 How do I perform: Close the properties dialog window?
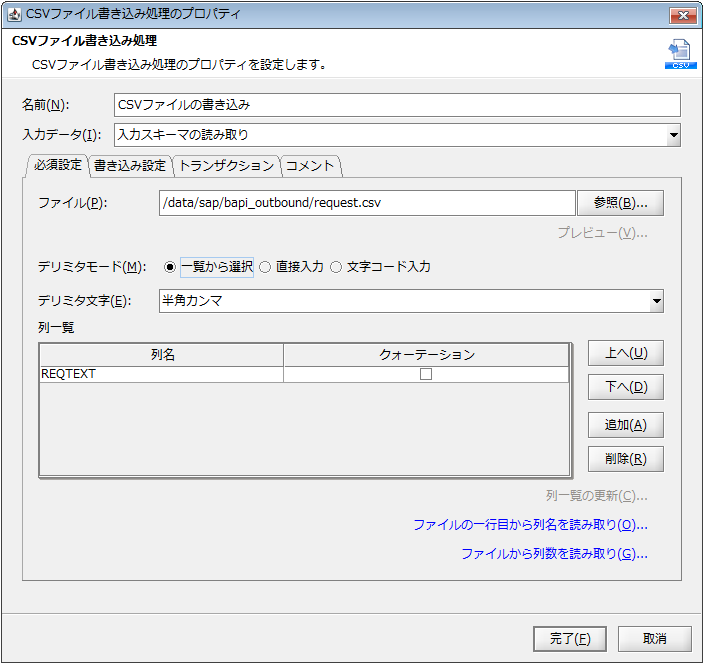(683, 16)
